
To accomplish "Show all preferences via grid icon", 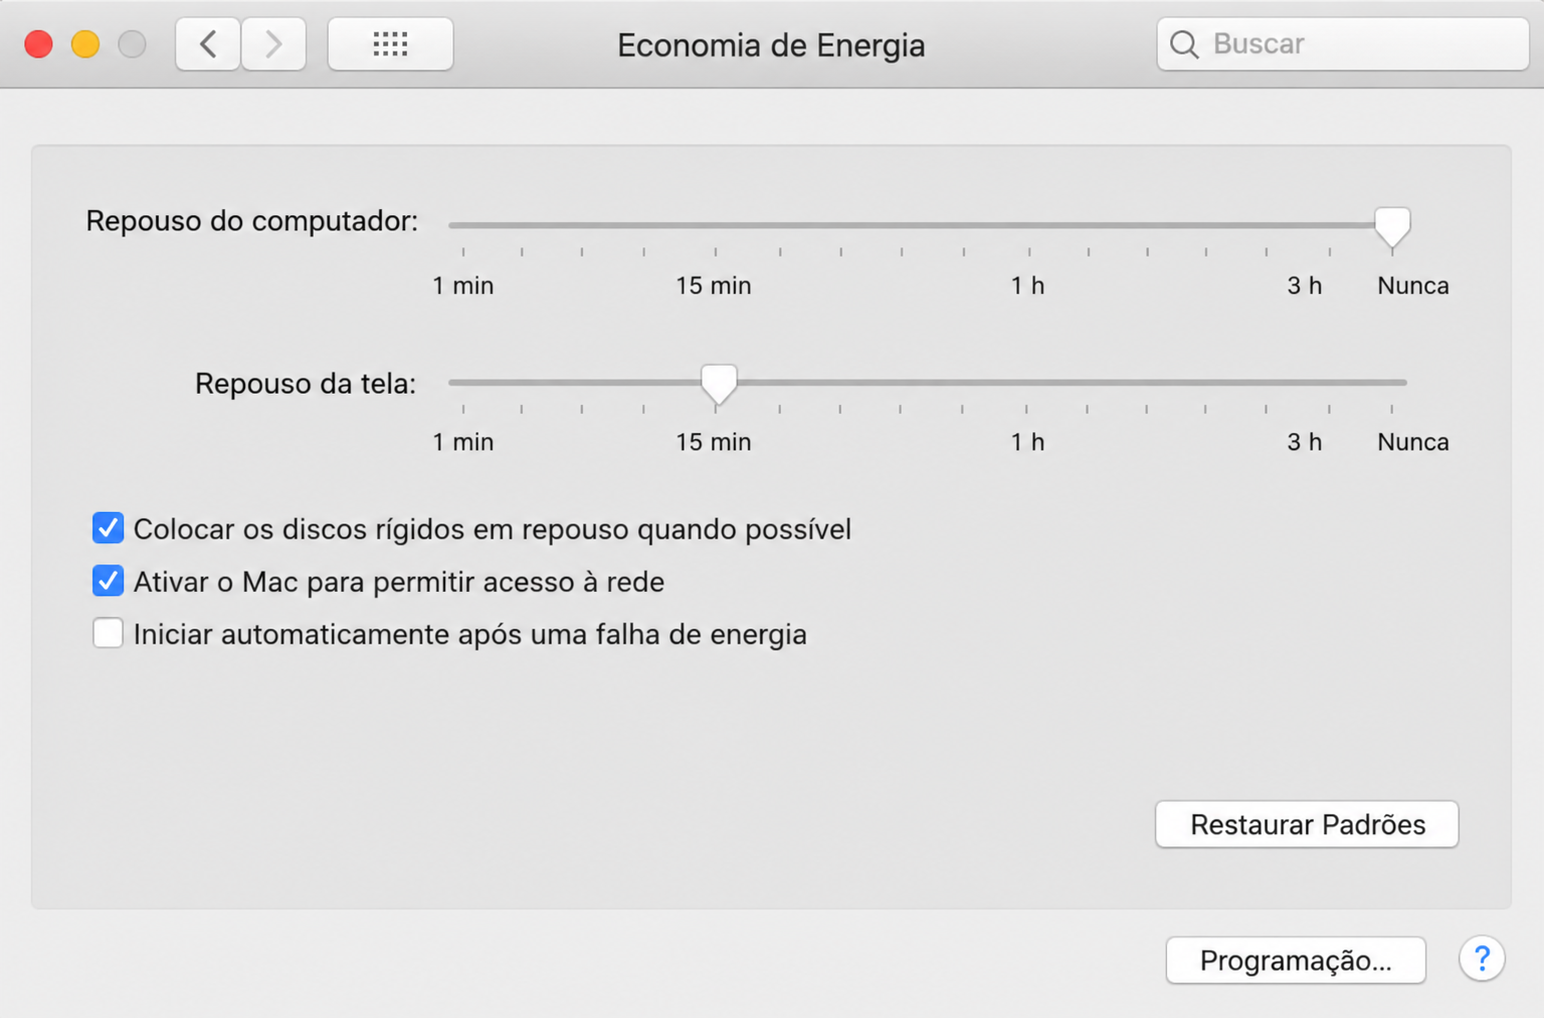I will click(390, 44).
